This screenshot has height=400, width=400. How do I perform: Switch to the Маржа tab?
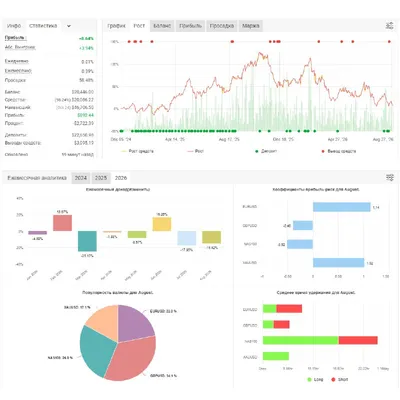tap(251, 26)
